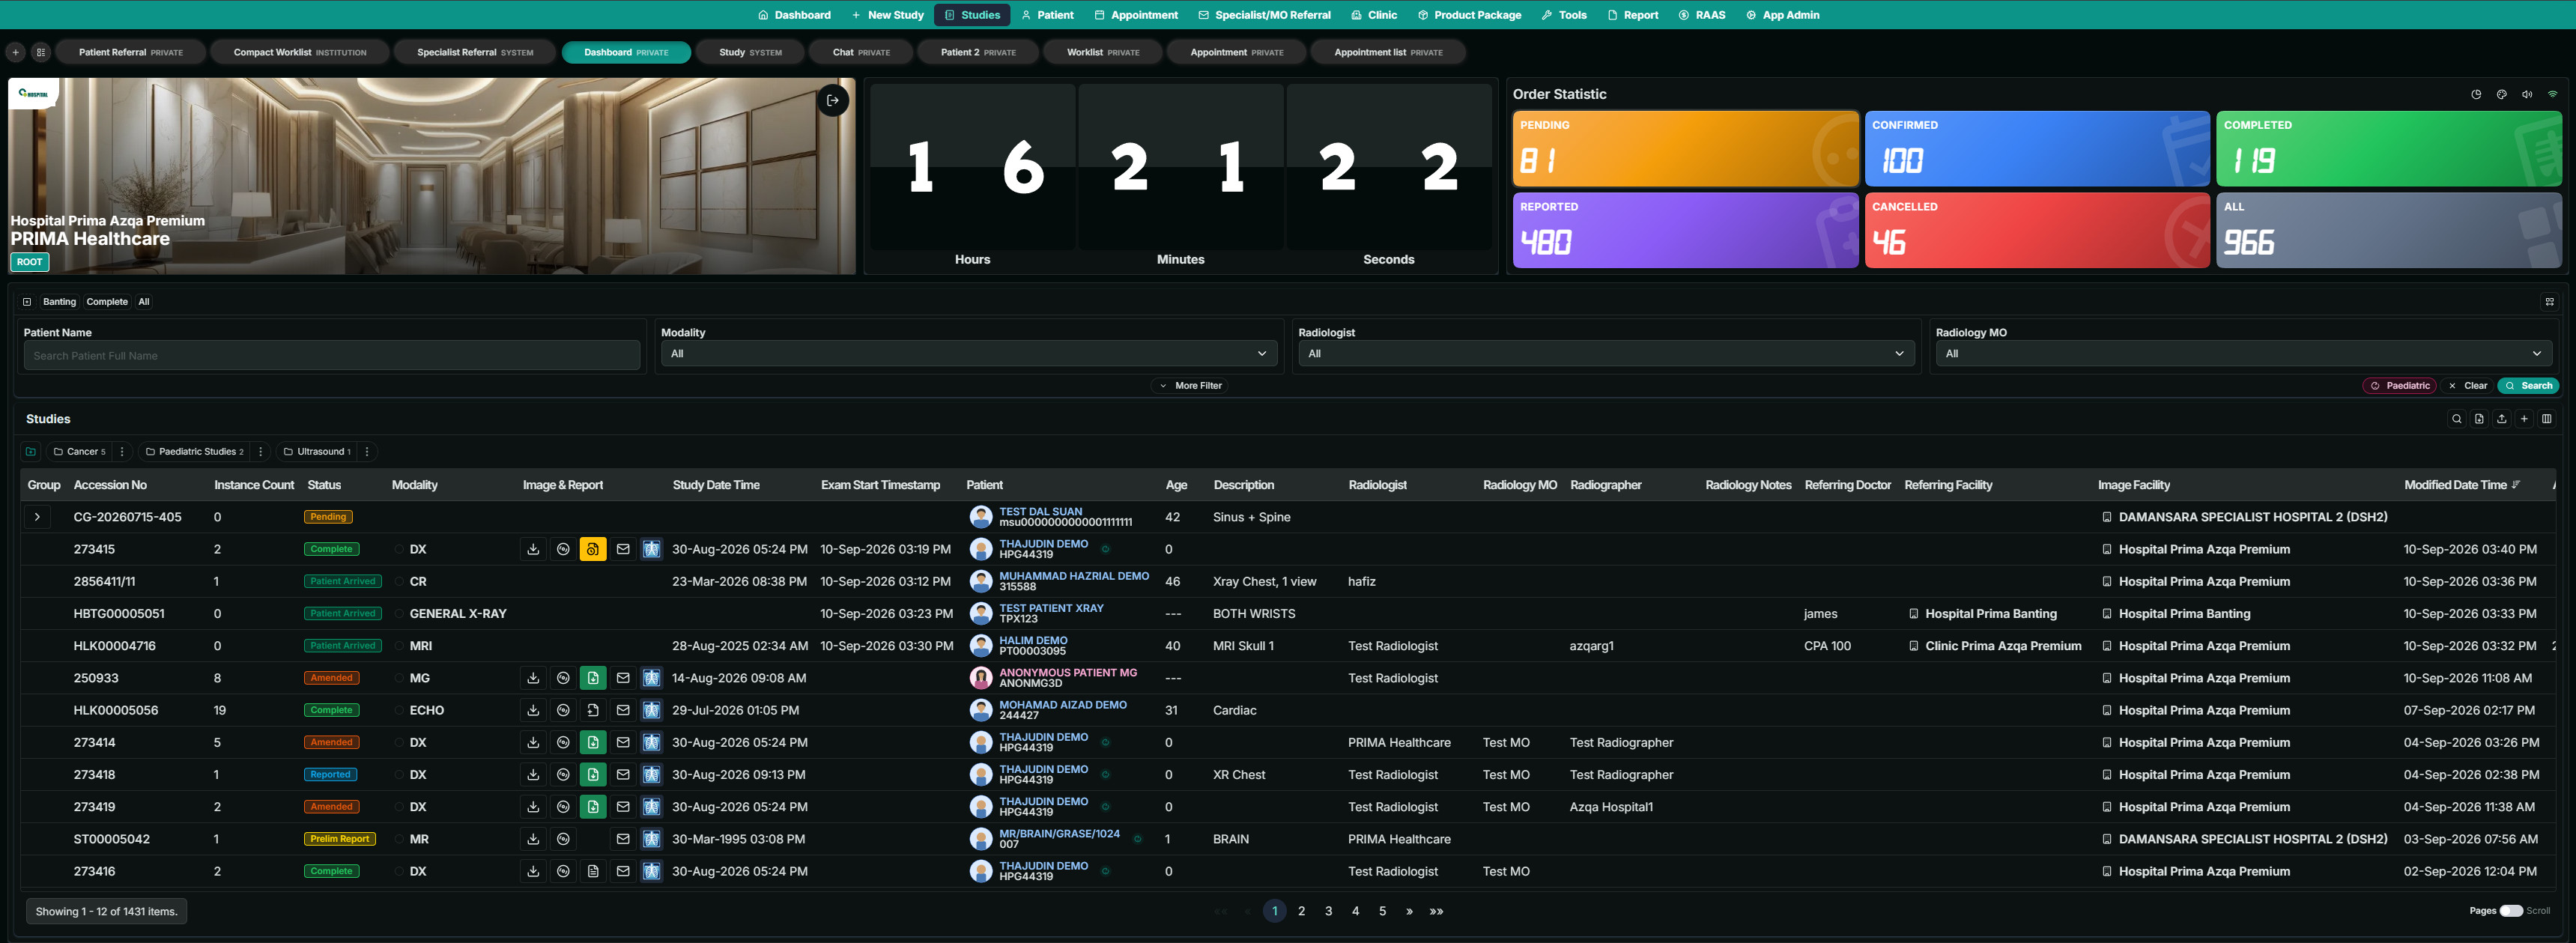The height and width of the screenshot is (943, 2576).
Task: Toggle the Paediatric filter pill
Action: coord(2400,385)
